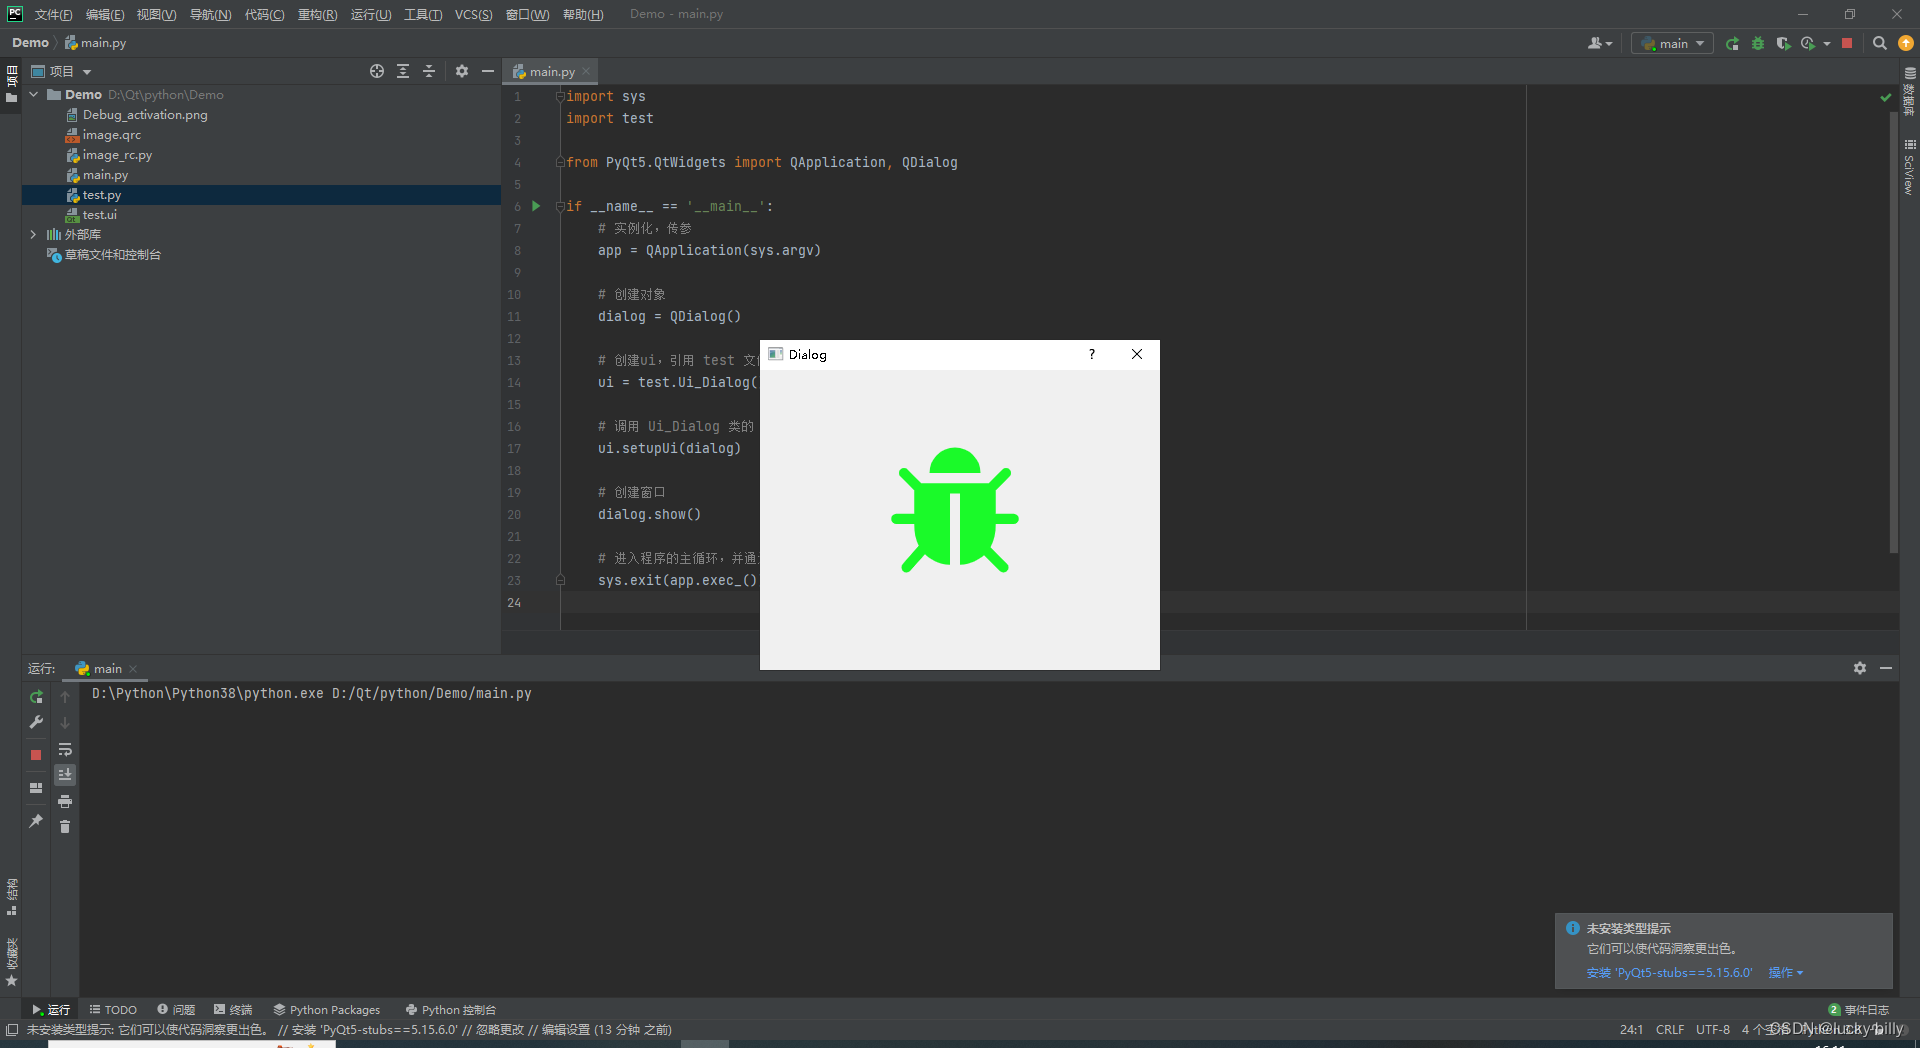Open the File menu
Image resolution: width=1920 pixels, height=1048 pixels.
point(53,14)
